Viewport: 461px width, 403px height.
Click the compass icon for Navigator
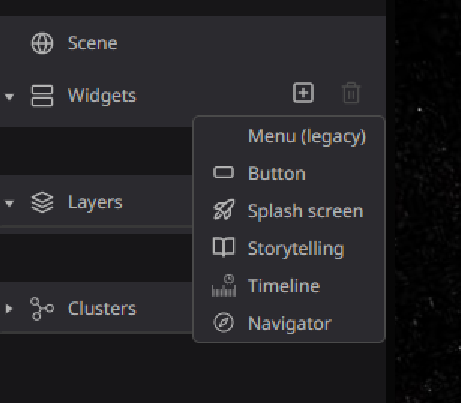pyautogui.click(x=224, y=323)
